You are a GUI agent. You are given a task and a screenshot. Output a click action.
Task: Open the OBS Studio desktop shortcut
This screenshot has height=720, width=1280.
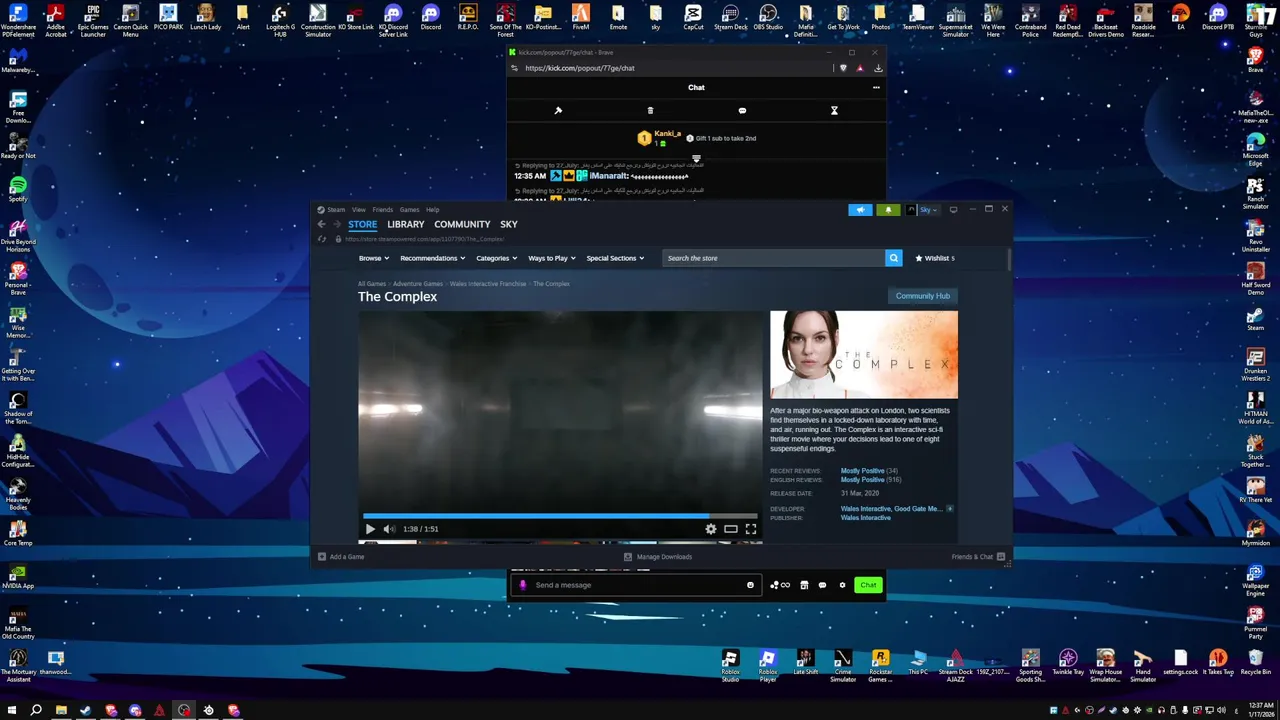[768, 17]
